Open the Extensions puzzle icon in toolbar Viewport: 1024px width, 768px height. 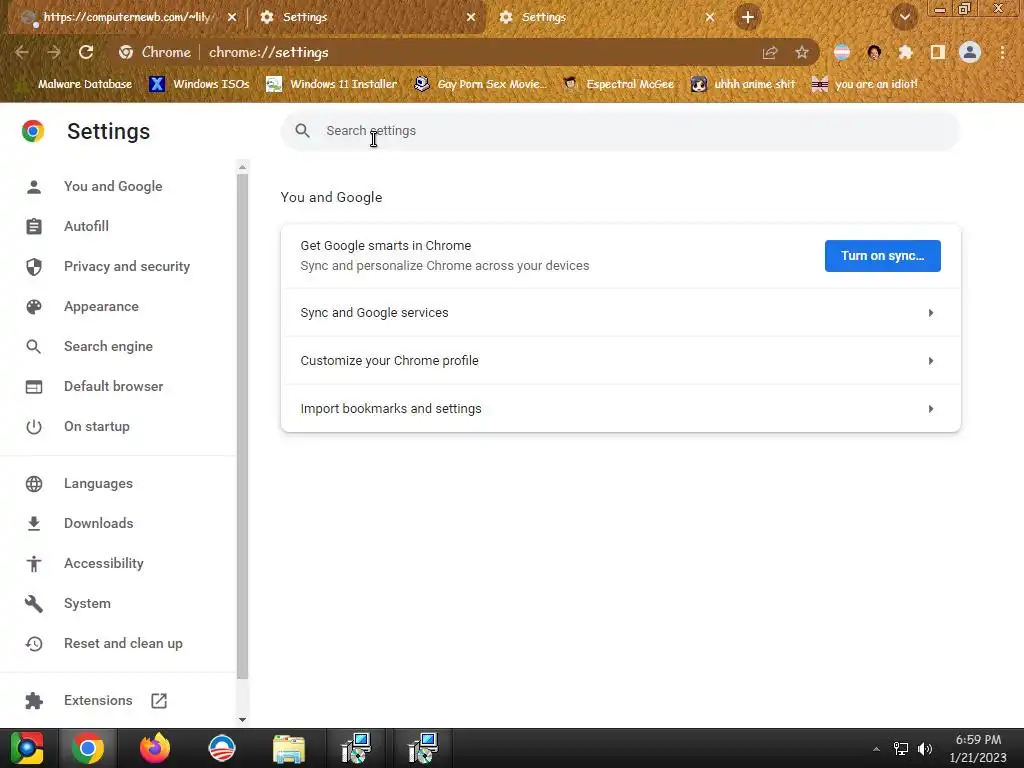click(905, 52)
